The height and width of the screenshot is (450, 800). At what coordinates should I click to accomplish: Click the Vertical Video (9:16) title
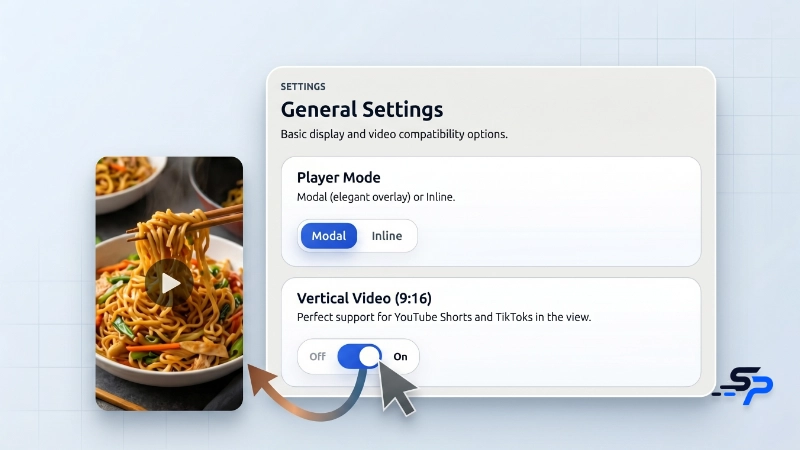click(364, 298)
